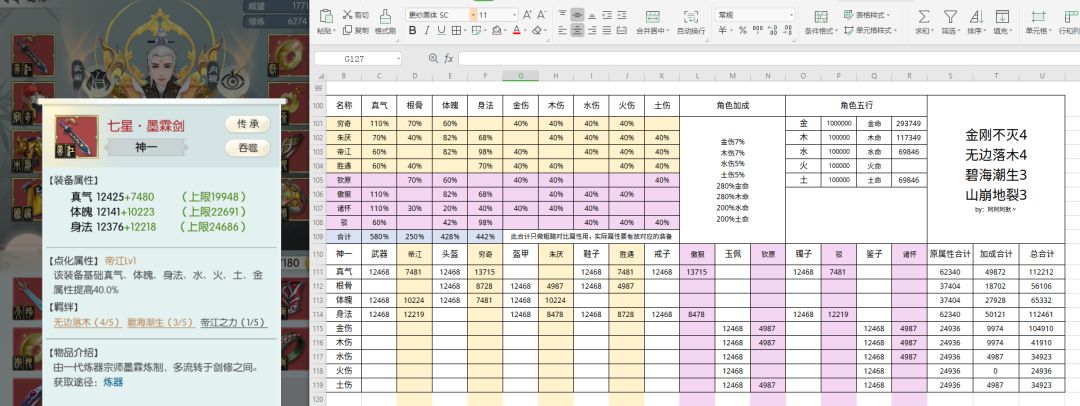Click the Filter funnel icon

click(951, 17)
